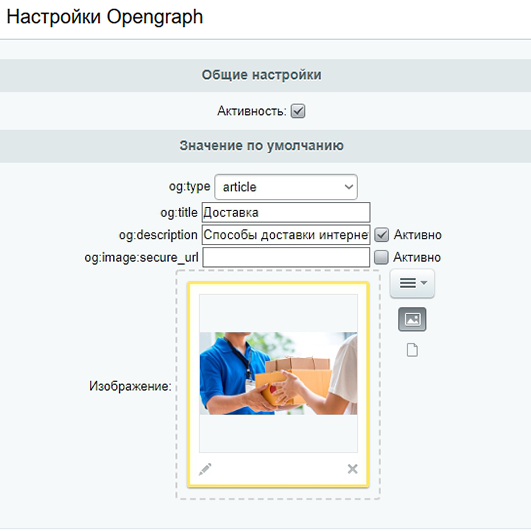
Task: Click the Активность: label
Action: 252,111
